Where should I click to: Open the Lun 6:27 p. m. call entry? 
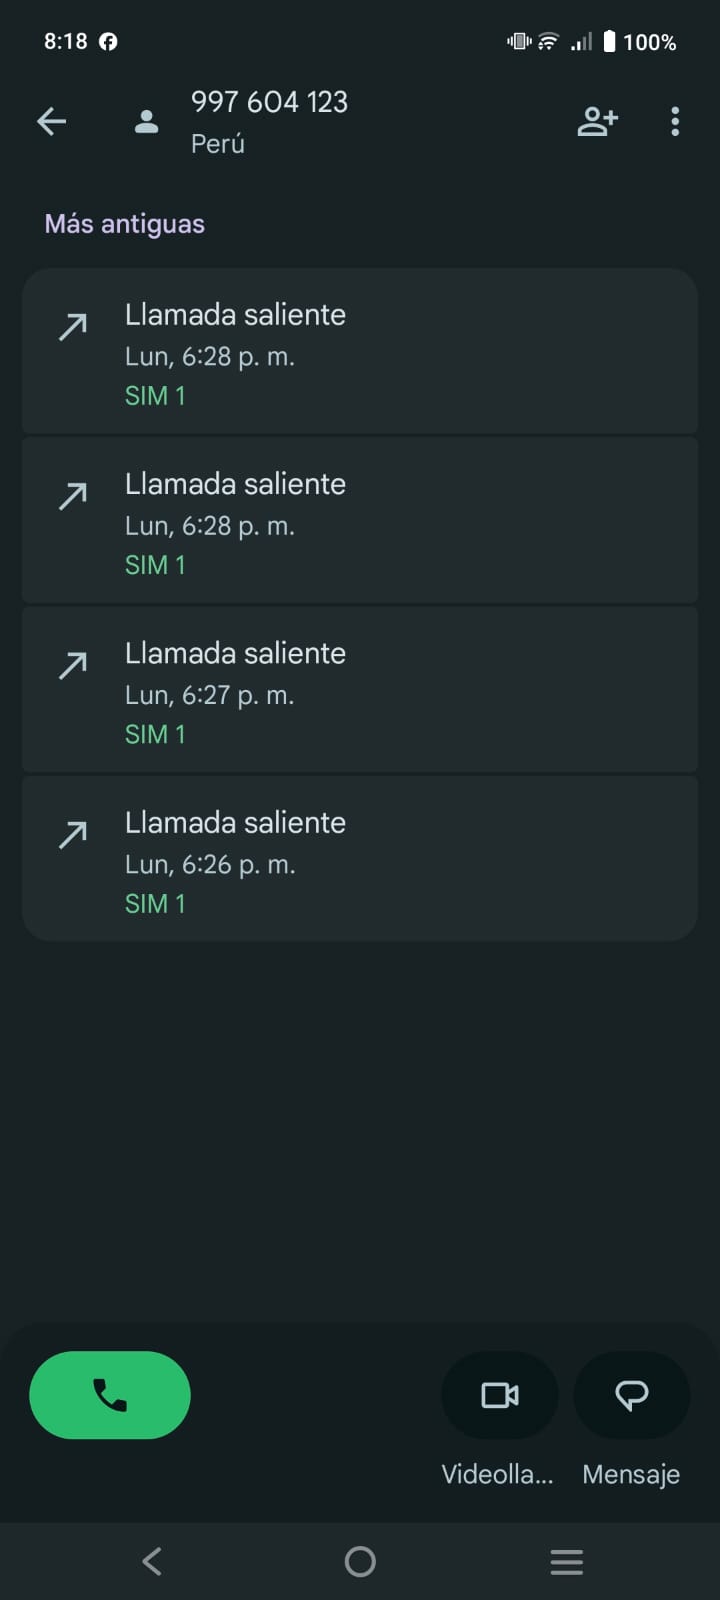click(360, 690)
